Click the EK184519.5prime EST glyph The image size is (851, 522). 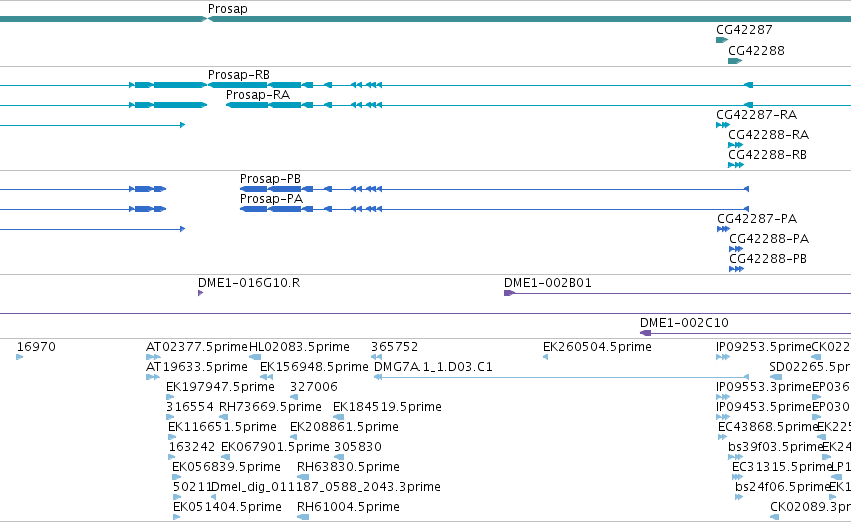339,417
